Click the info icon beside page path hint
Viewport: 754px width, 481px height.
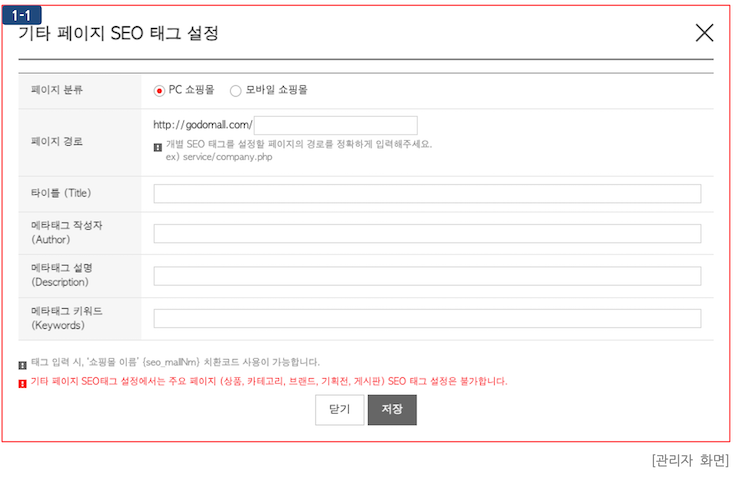point(158,145)
